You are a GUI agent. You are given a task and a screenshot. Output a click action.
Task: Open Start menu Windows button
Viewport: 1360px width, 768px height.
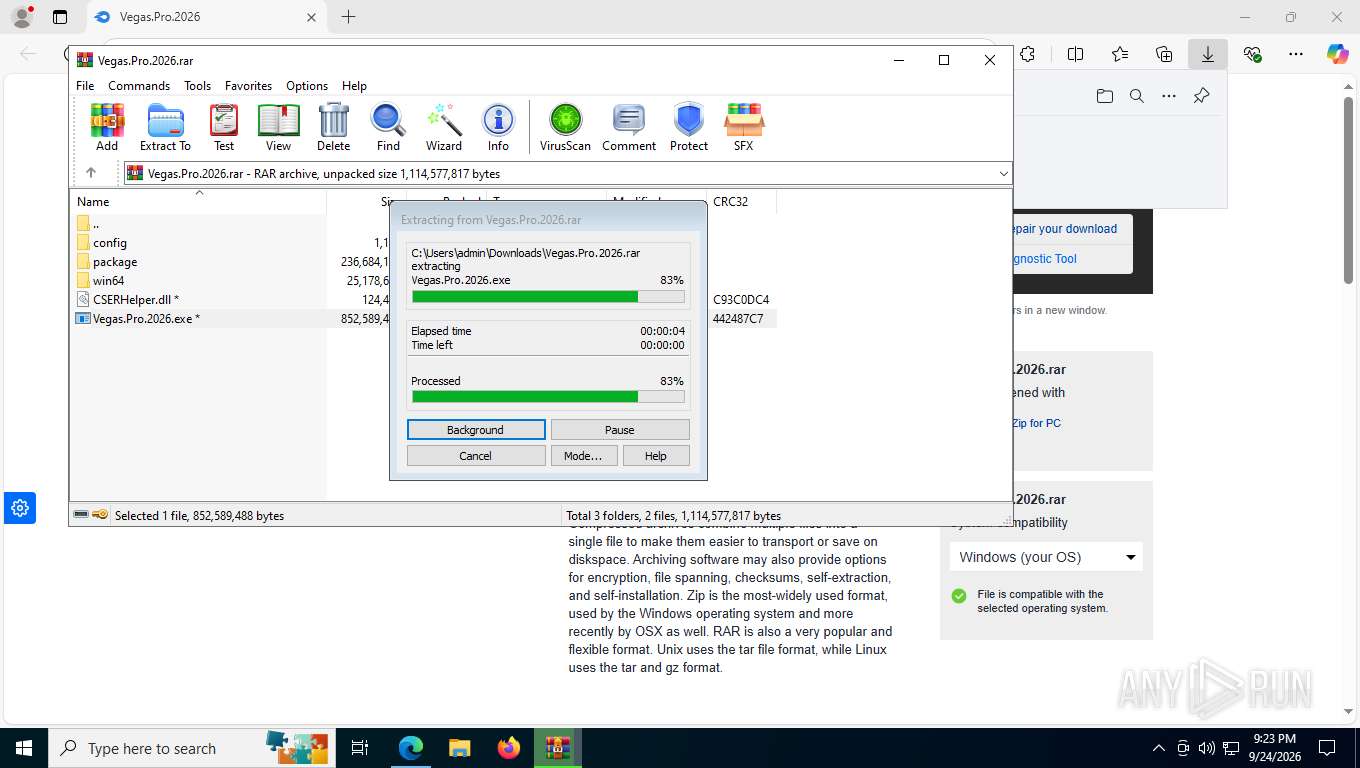(x=23, y=748)
